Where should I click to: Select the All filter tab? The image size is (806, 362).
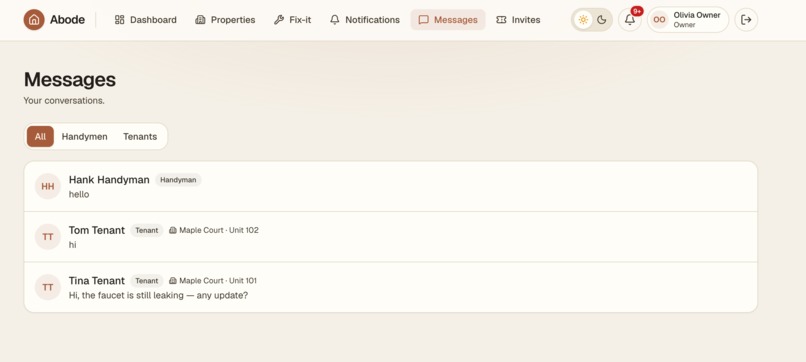40,136
